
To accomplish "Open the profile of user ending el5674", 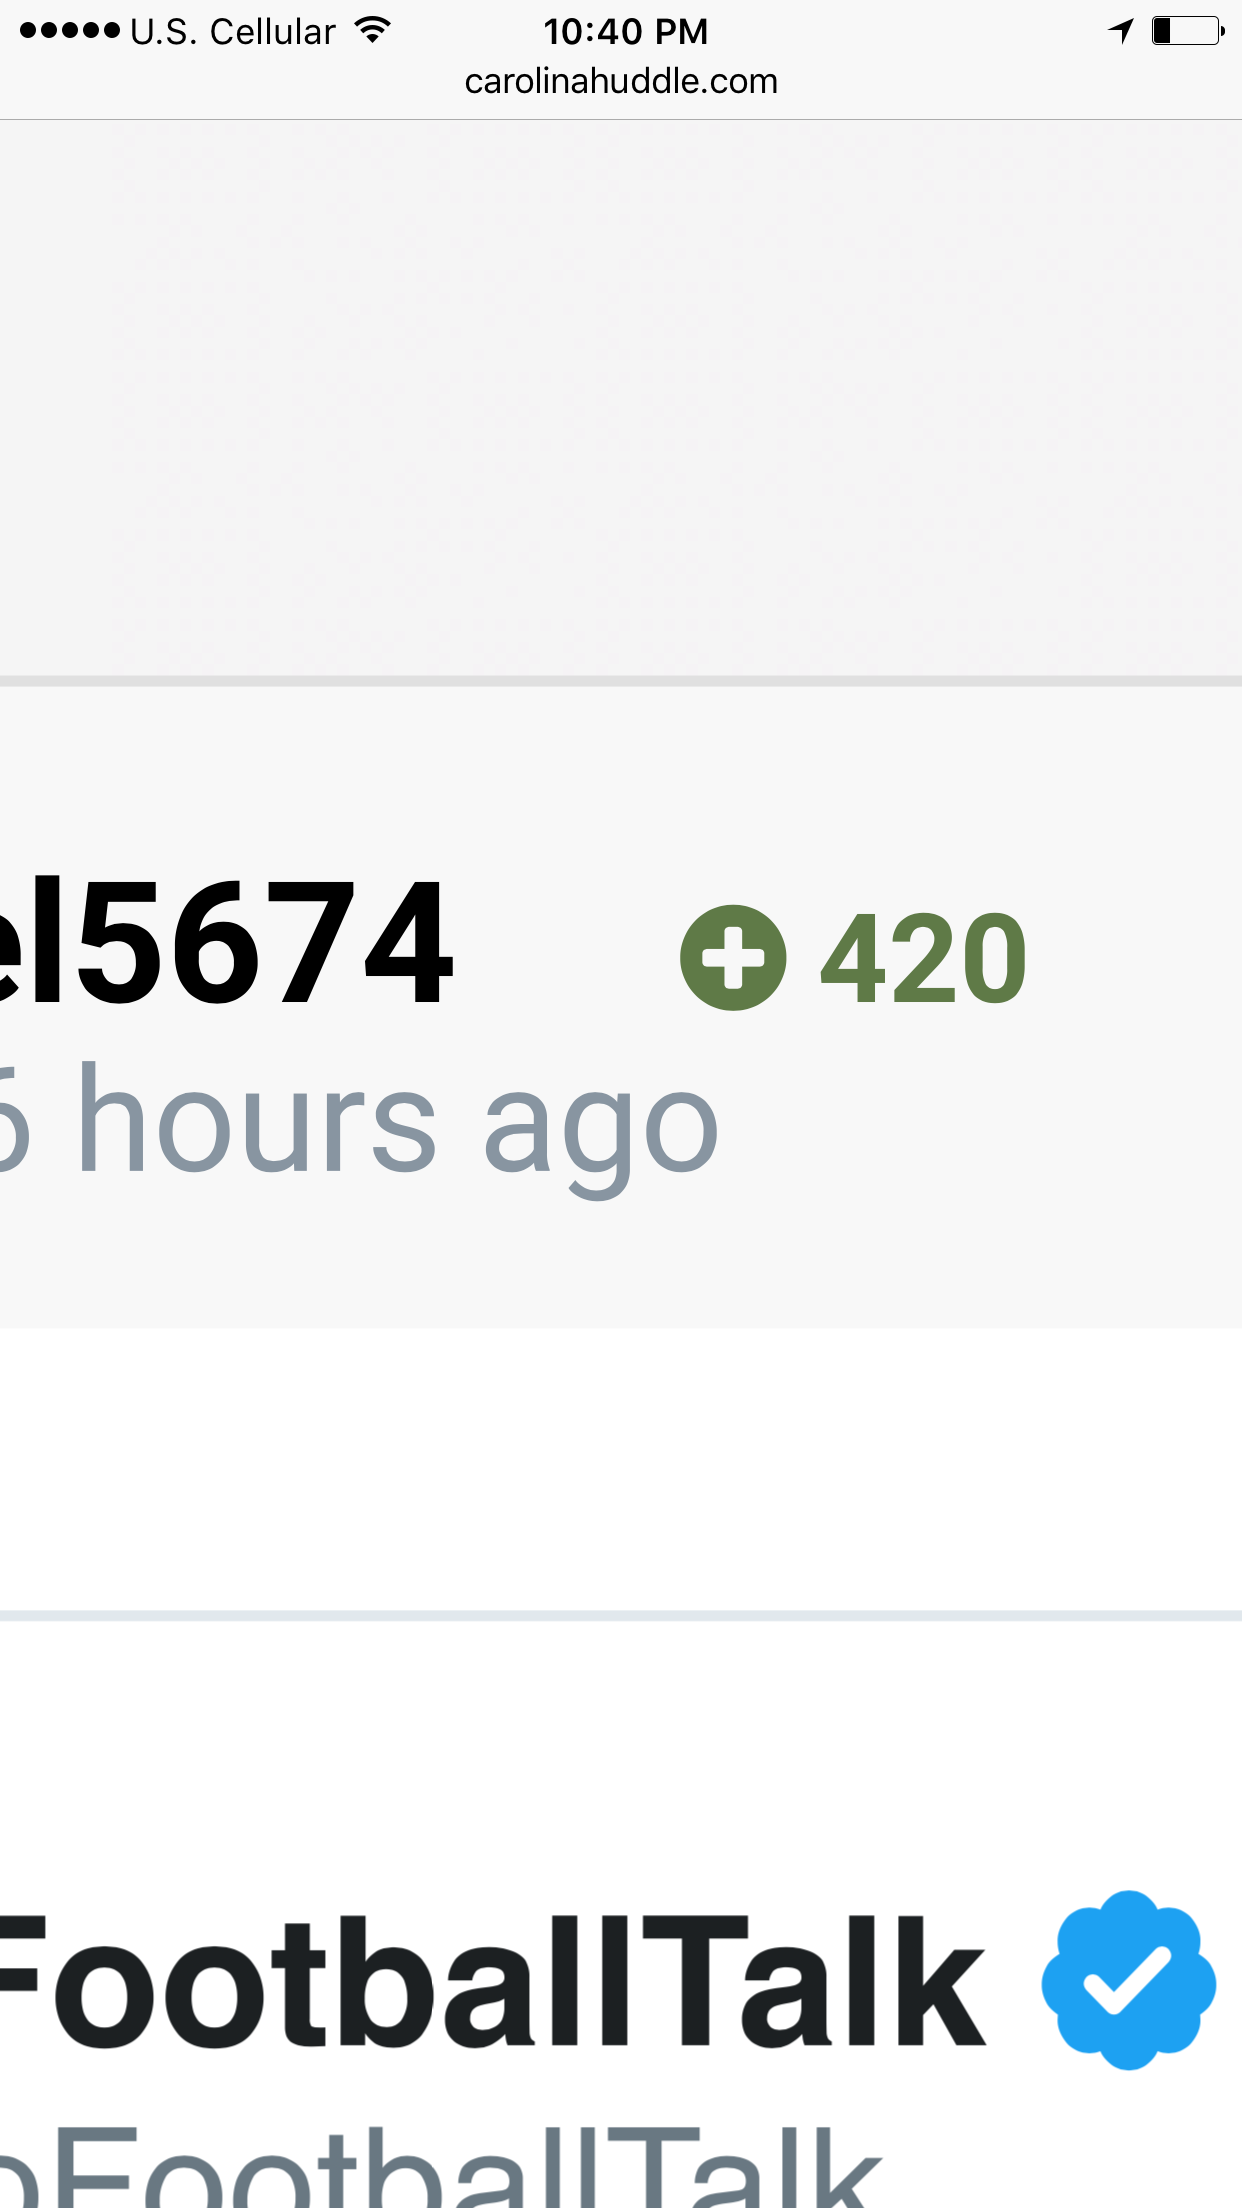I will point(227,942).
